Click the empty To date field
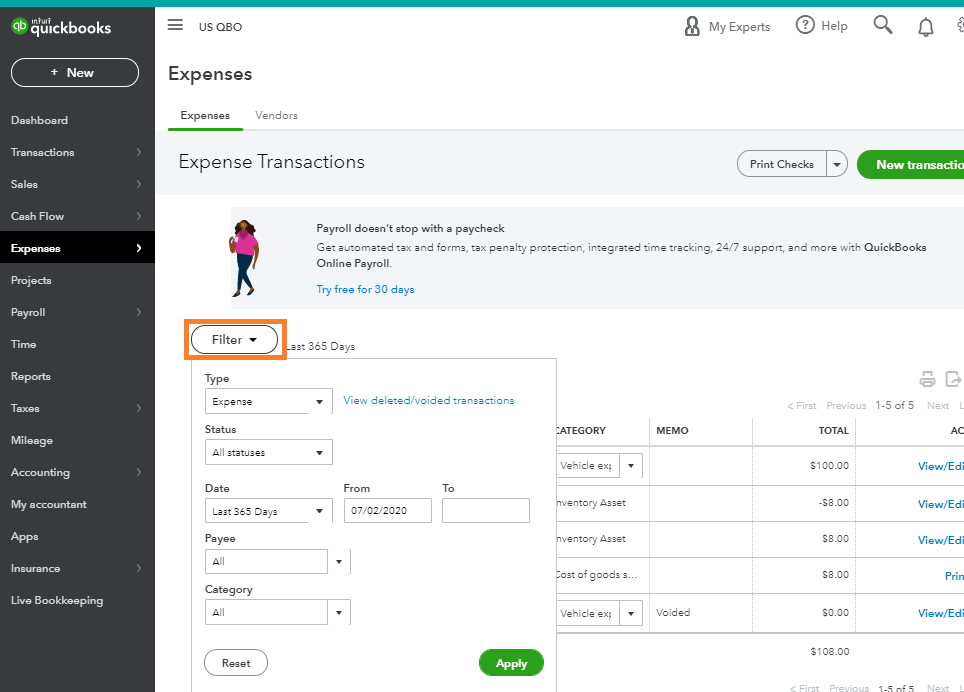This screenshot has height=692, width=964. [486, 511]
